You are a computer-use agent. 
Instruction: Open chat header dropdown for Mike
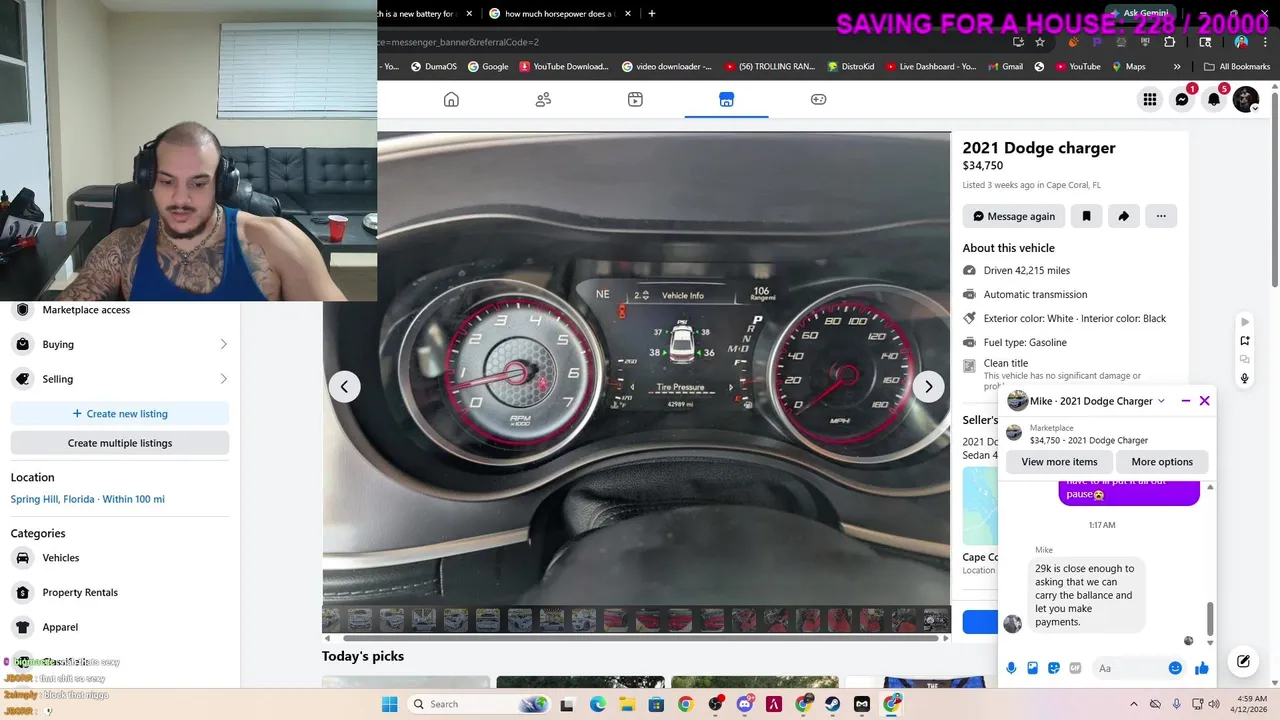click(1161, 401)
